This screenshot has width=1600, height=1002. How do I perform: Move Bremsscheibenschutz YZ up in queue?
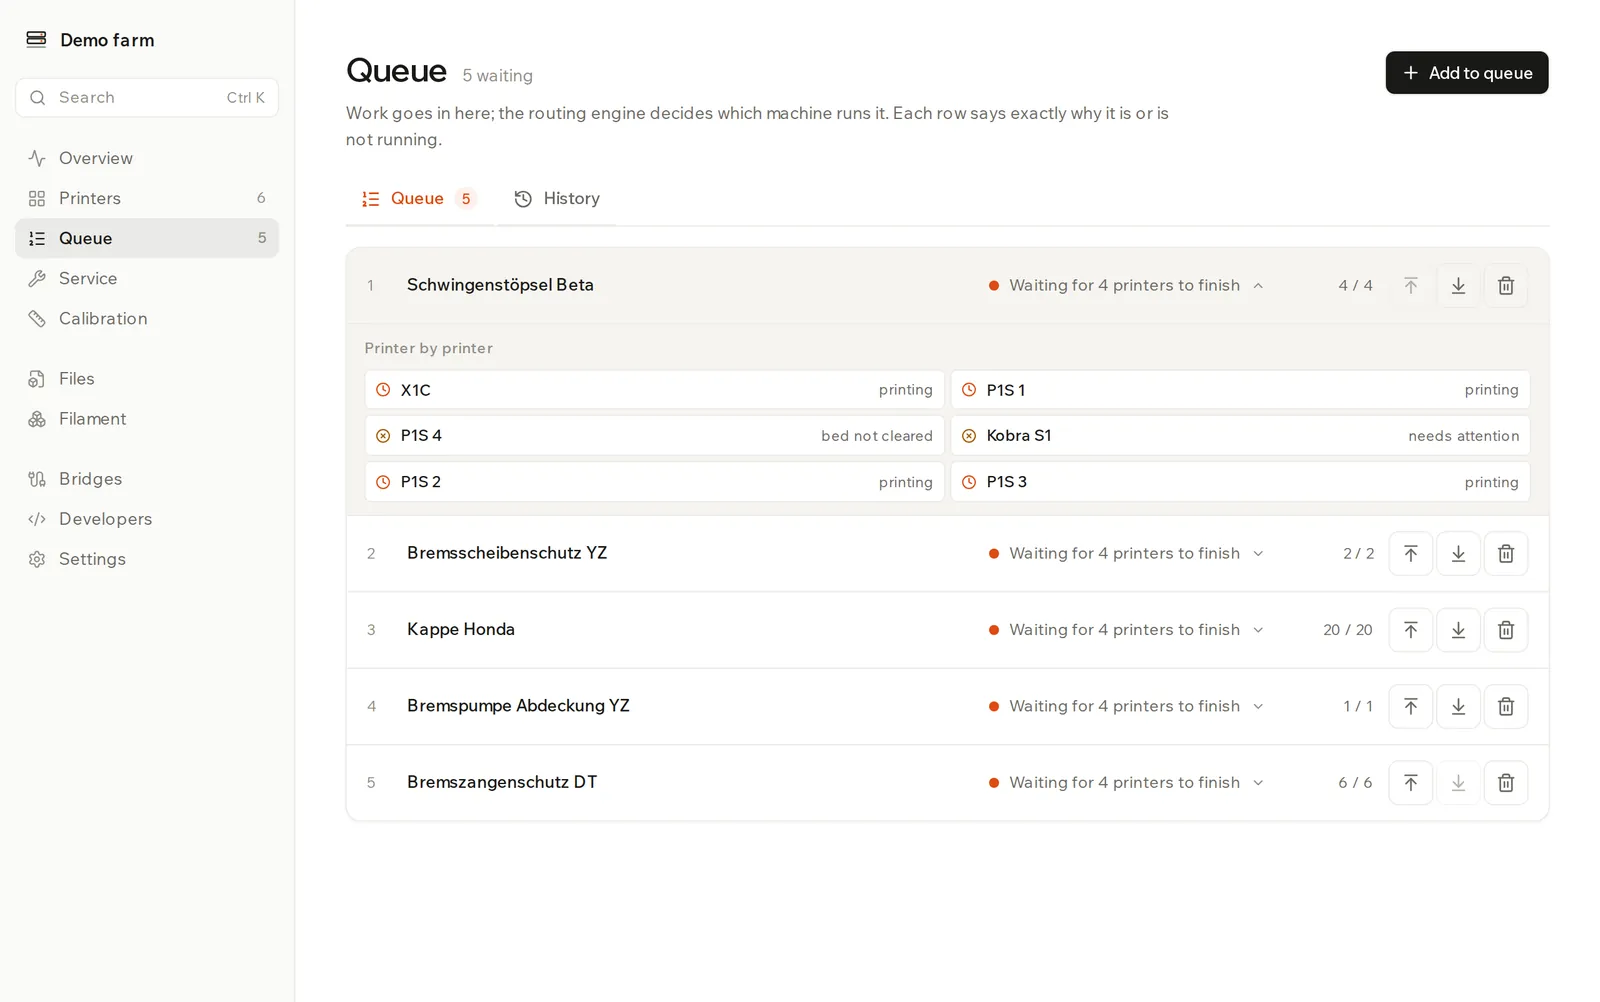click(1411, 553)
